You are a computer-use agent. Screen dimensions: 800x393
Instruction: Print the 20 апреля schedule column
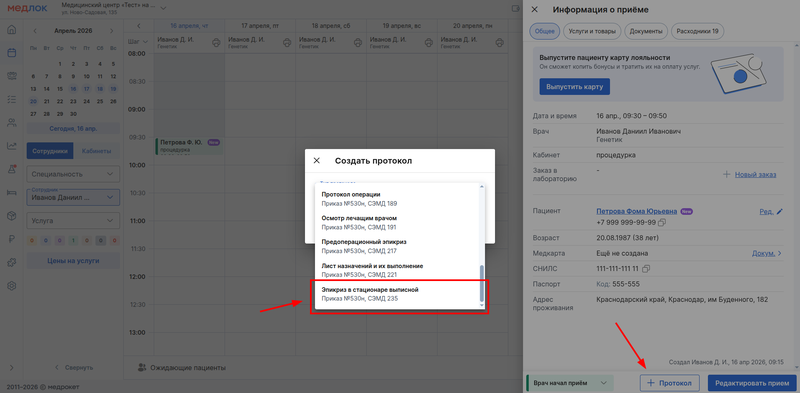(499, 42)
